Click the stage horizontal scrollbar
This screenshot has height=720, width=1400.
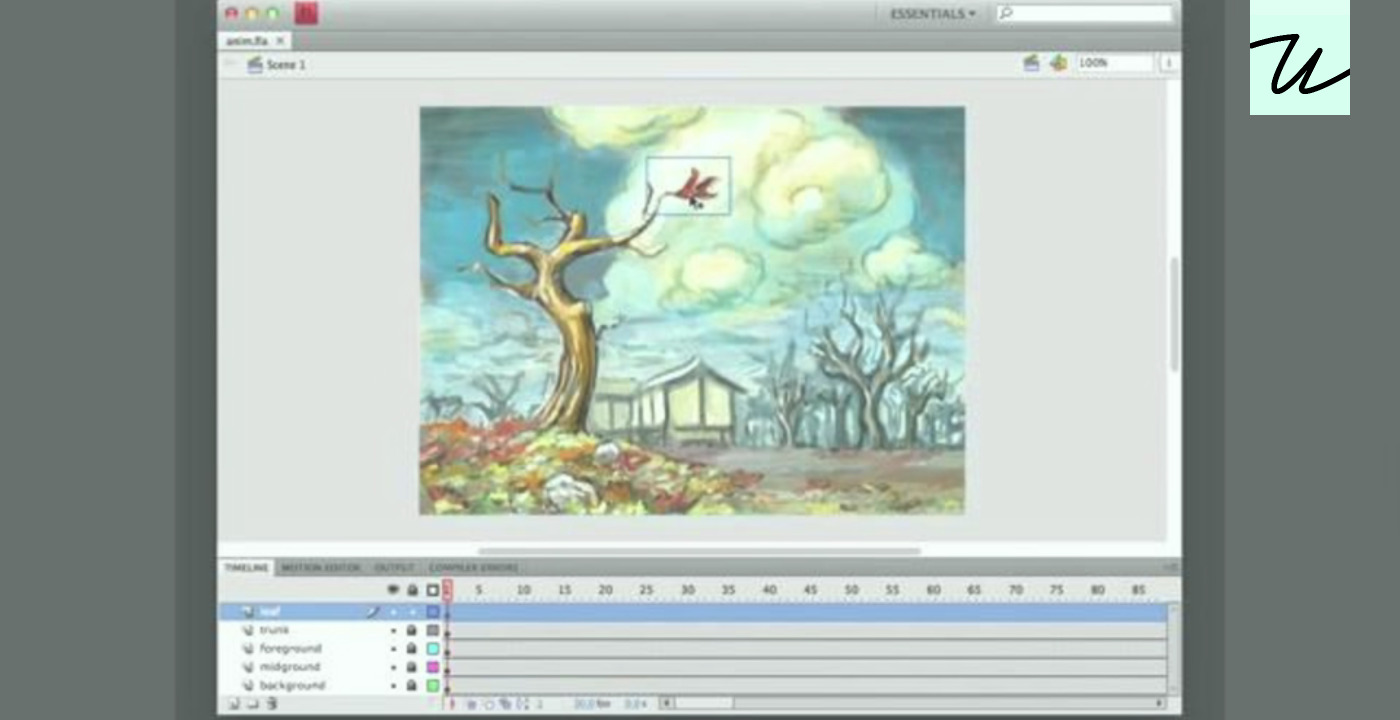coord(699,550)
